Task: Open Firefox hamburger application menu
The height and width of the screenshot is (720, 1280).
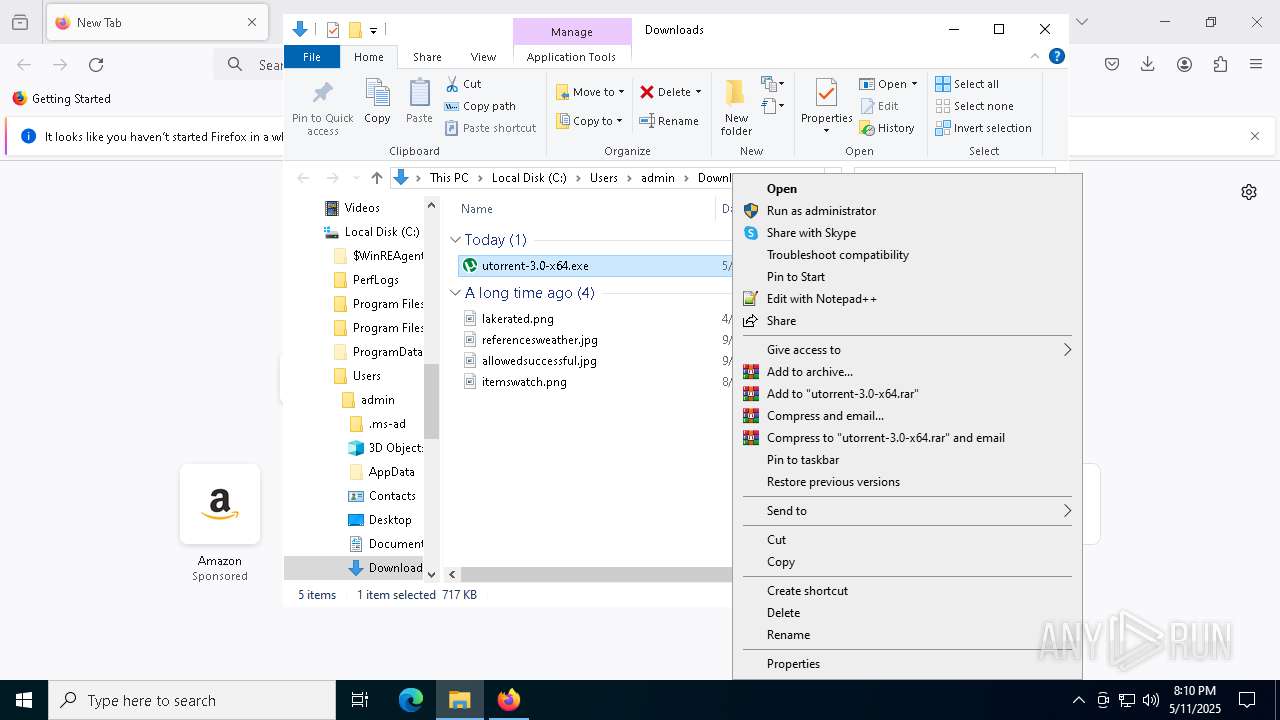Action: pos(1256,64)
